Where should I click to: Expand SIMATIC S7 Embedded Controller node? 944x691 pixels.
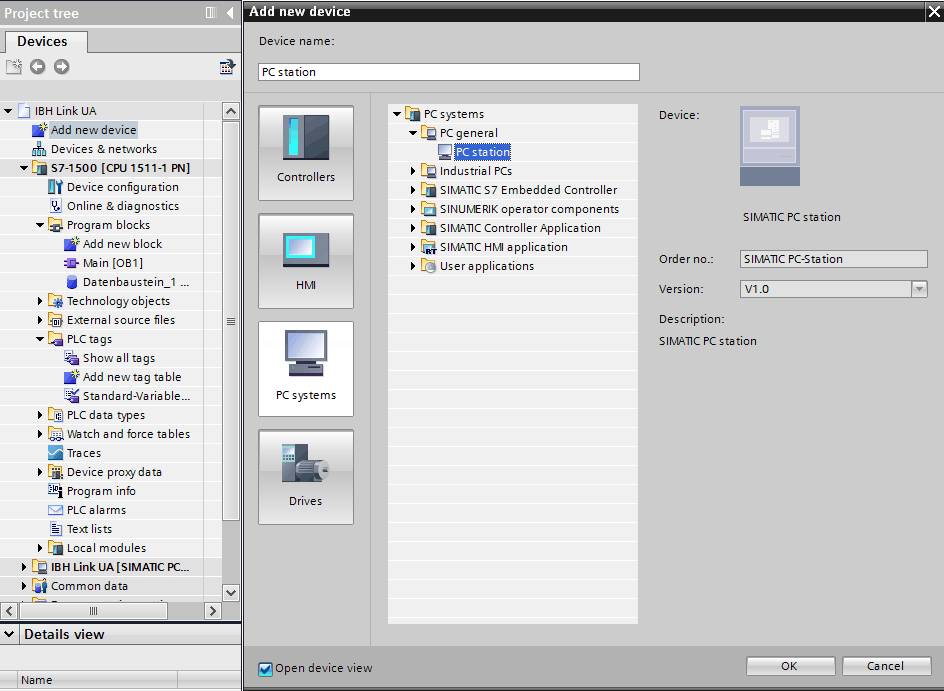coord(413,190)
